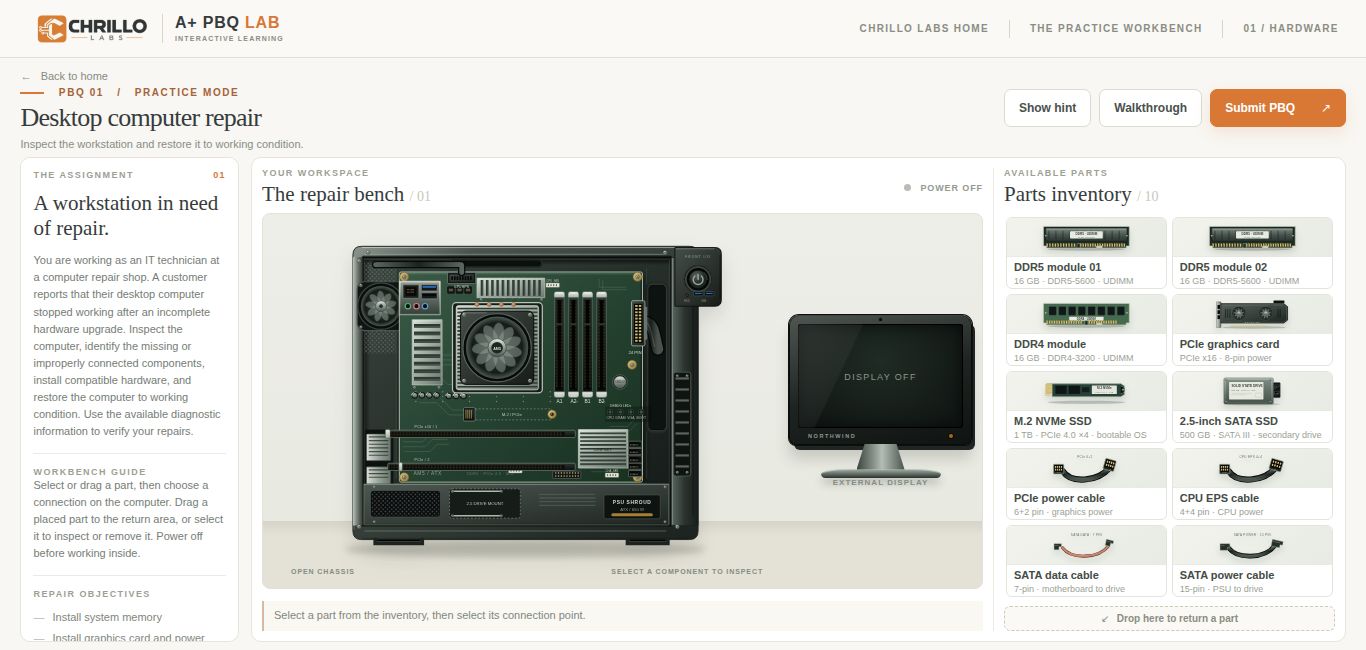Viewport: 1366px width, 650px height.
Task: Select the round CMOS battery
Action: 620,382
